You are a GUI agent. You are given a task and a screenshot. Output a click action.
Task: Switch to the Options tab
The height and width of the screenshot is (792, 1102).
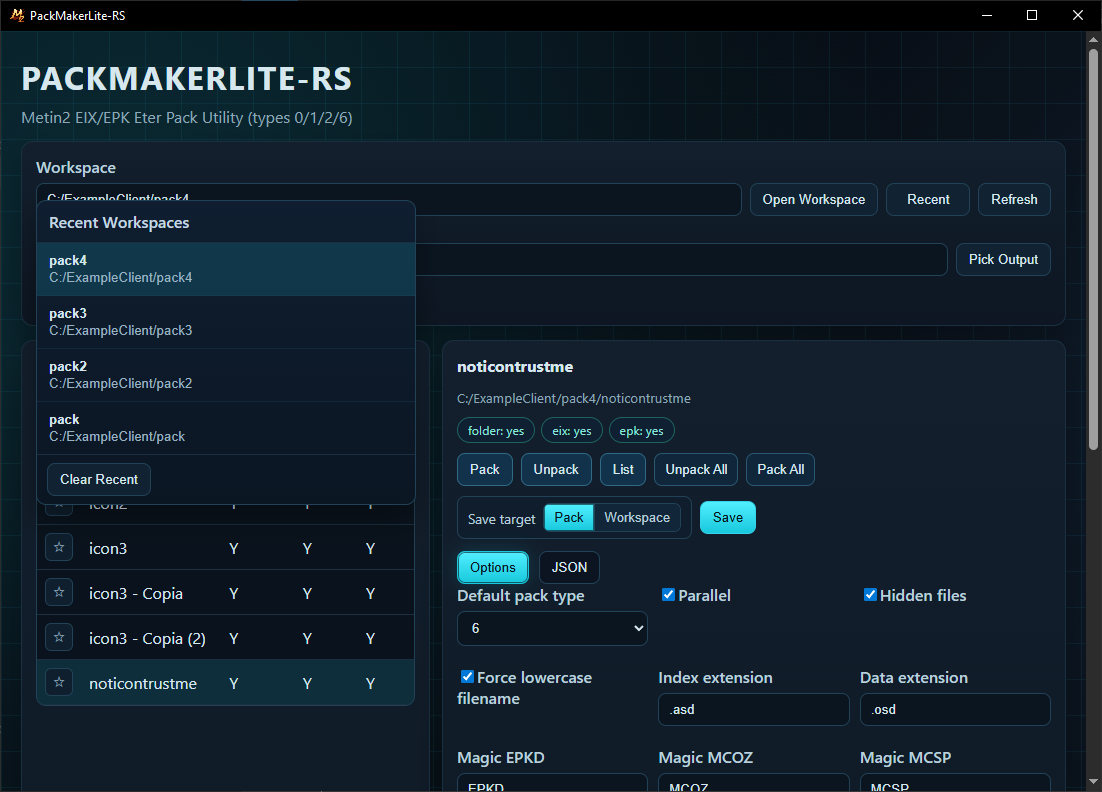pyautogui.click(x=493, y=567)
